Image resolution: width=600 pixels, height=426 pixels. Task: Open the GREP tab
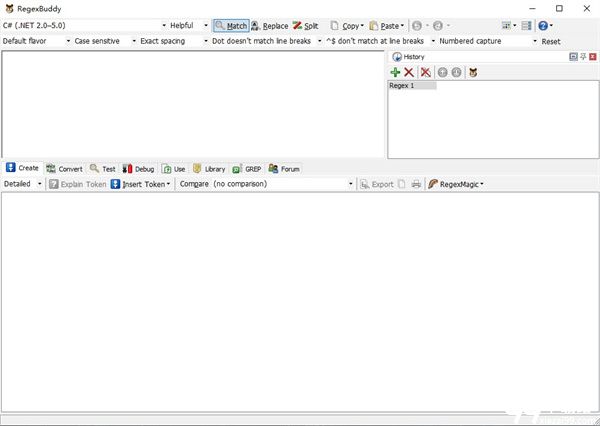(247, 169)
